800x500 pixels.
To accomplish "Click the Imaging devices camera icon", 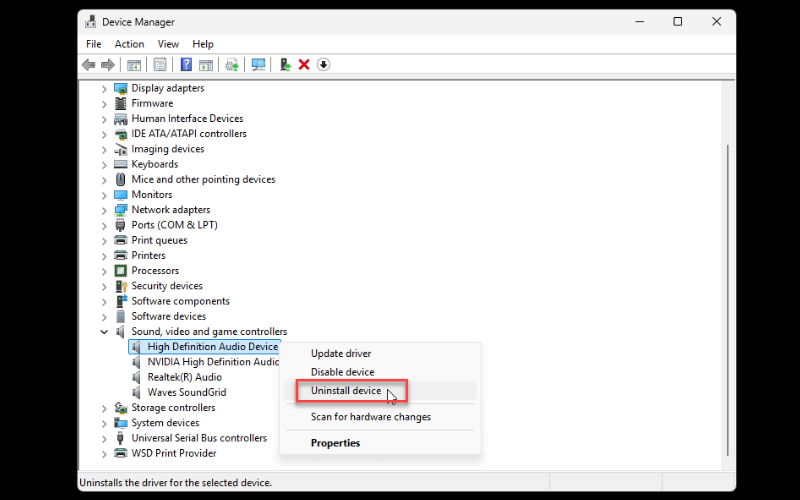I will point(120,149).
